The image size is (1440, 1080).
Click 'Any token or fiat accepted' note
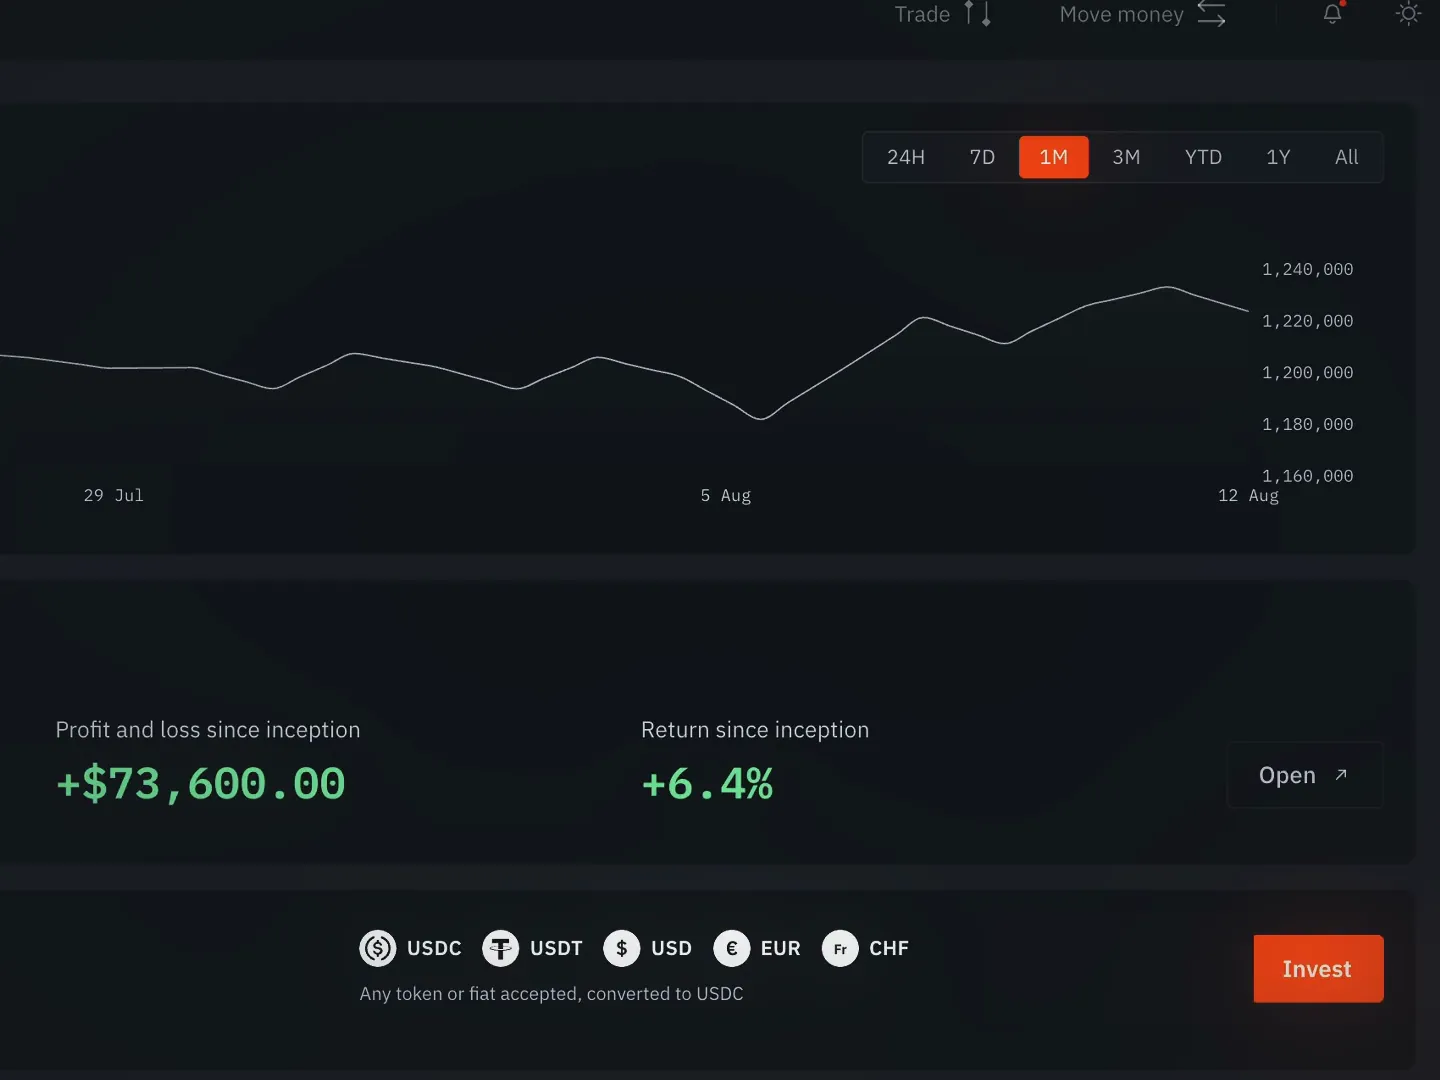click(551, 994)
